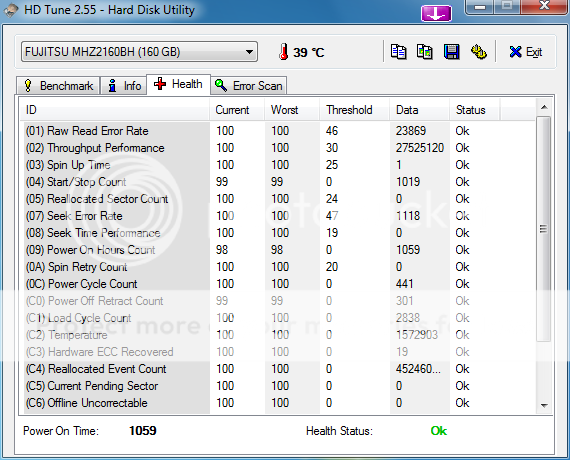
Task: Click data value 1118
Action: (x=408, y=216)
